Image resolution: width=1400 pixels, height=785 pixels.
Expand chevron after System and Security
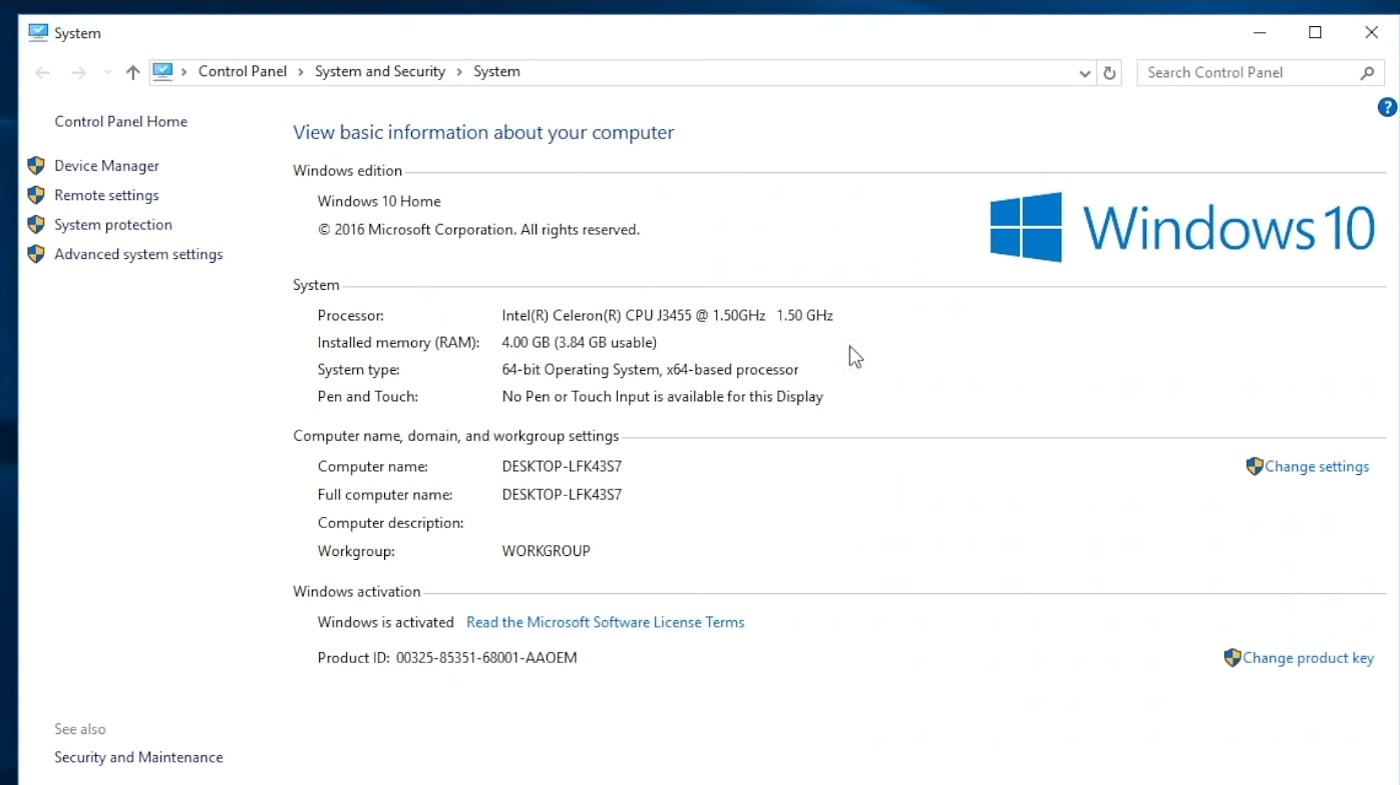coord(460,72)
